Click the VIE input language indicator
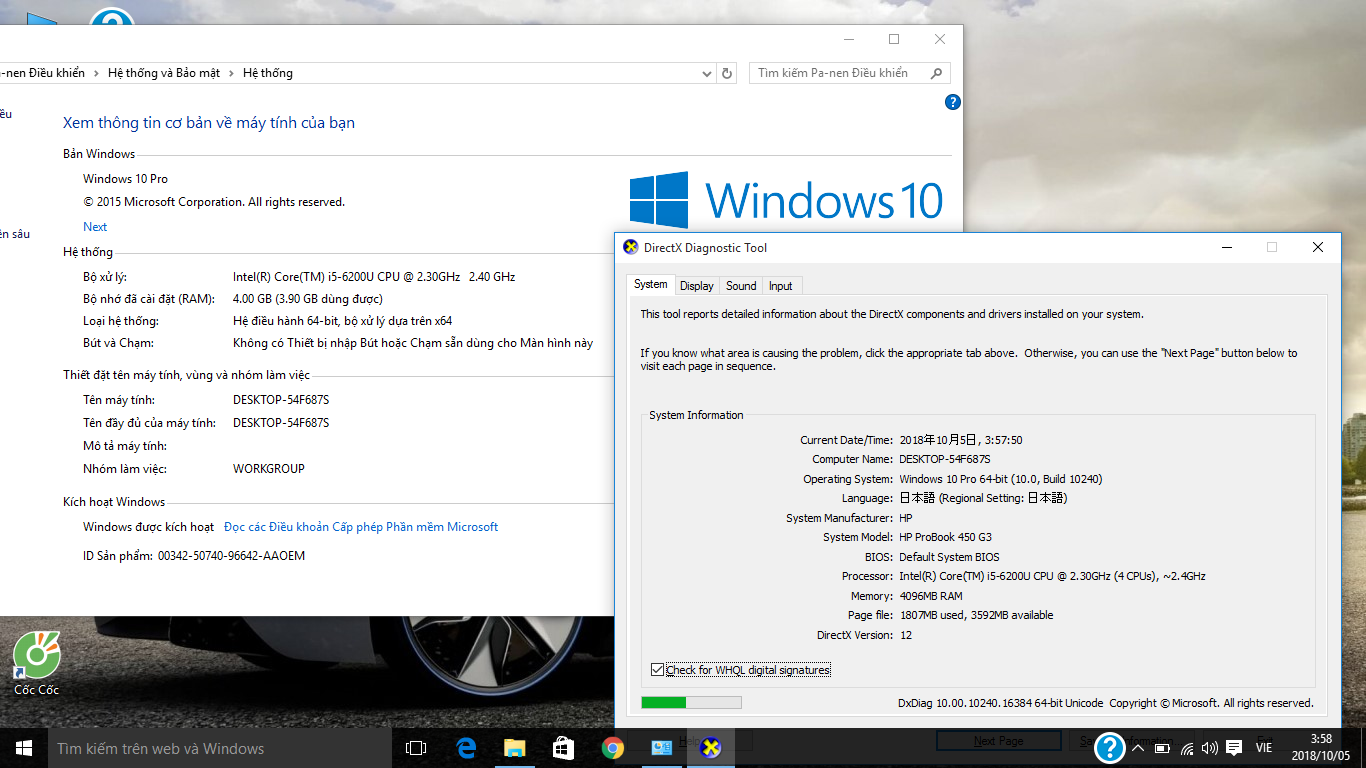1366x768 pixels. click(1264, 748)
